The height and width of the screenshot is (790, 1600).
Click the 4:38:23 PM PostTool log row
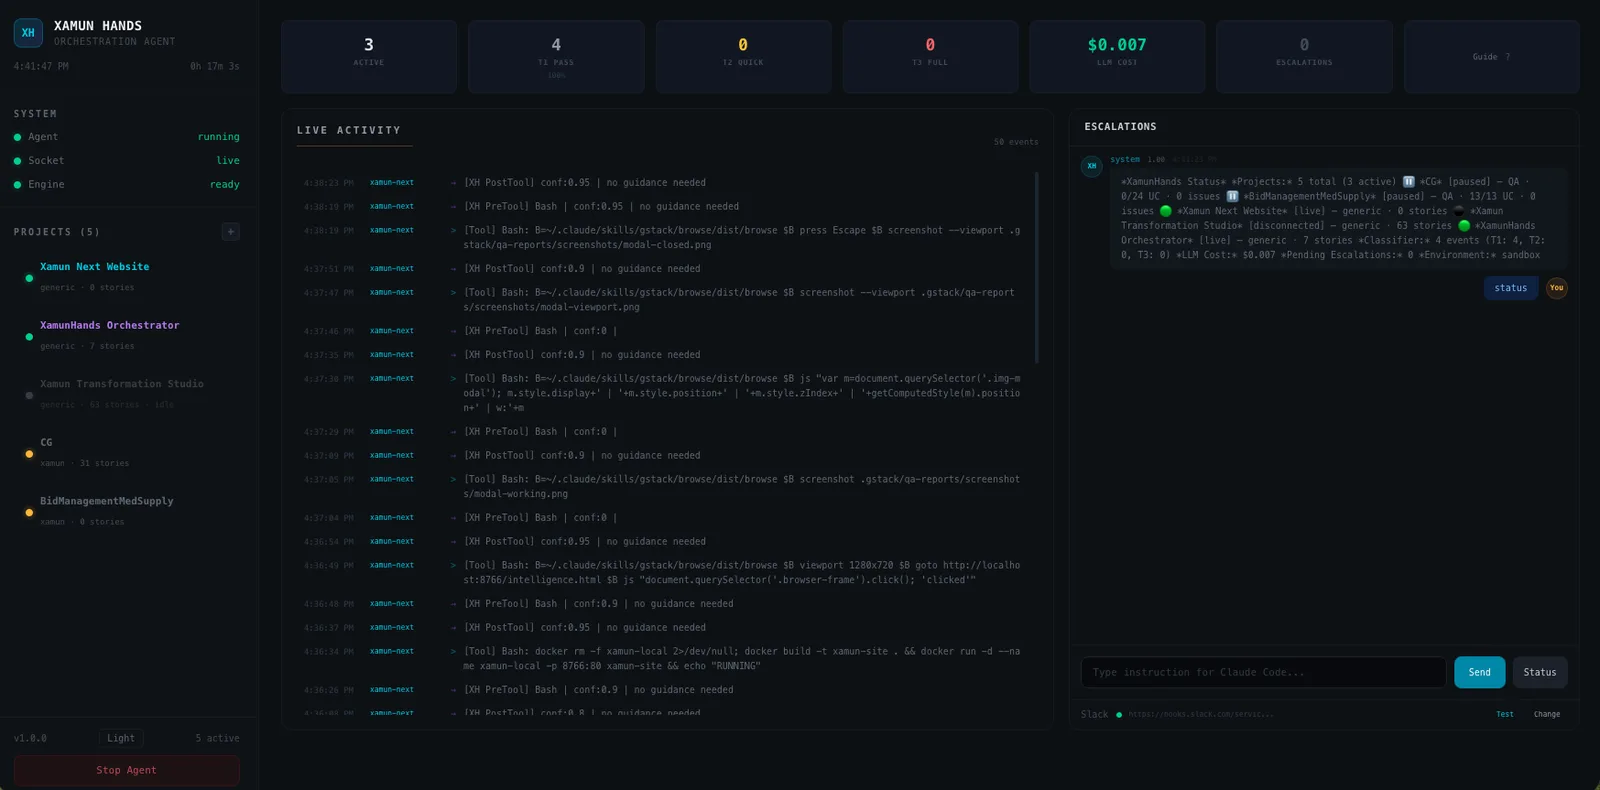pos(665,183)
